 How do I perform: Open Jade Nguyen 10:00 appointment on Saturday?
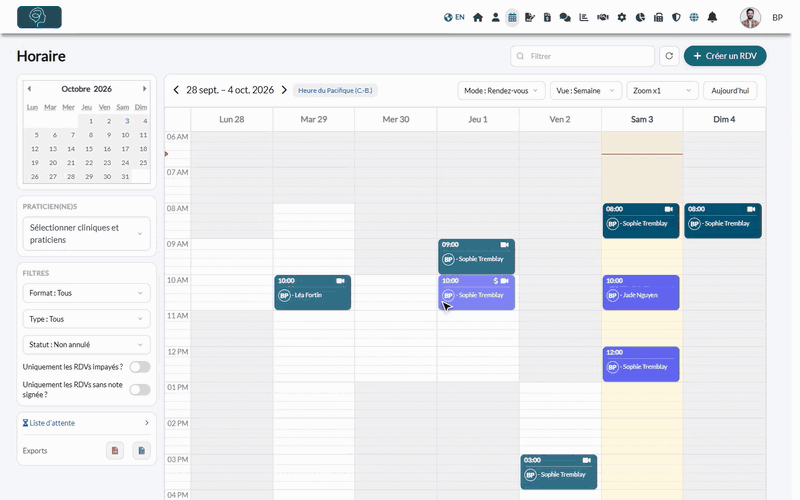641,293
